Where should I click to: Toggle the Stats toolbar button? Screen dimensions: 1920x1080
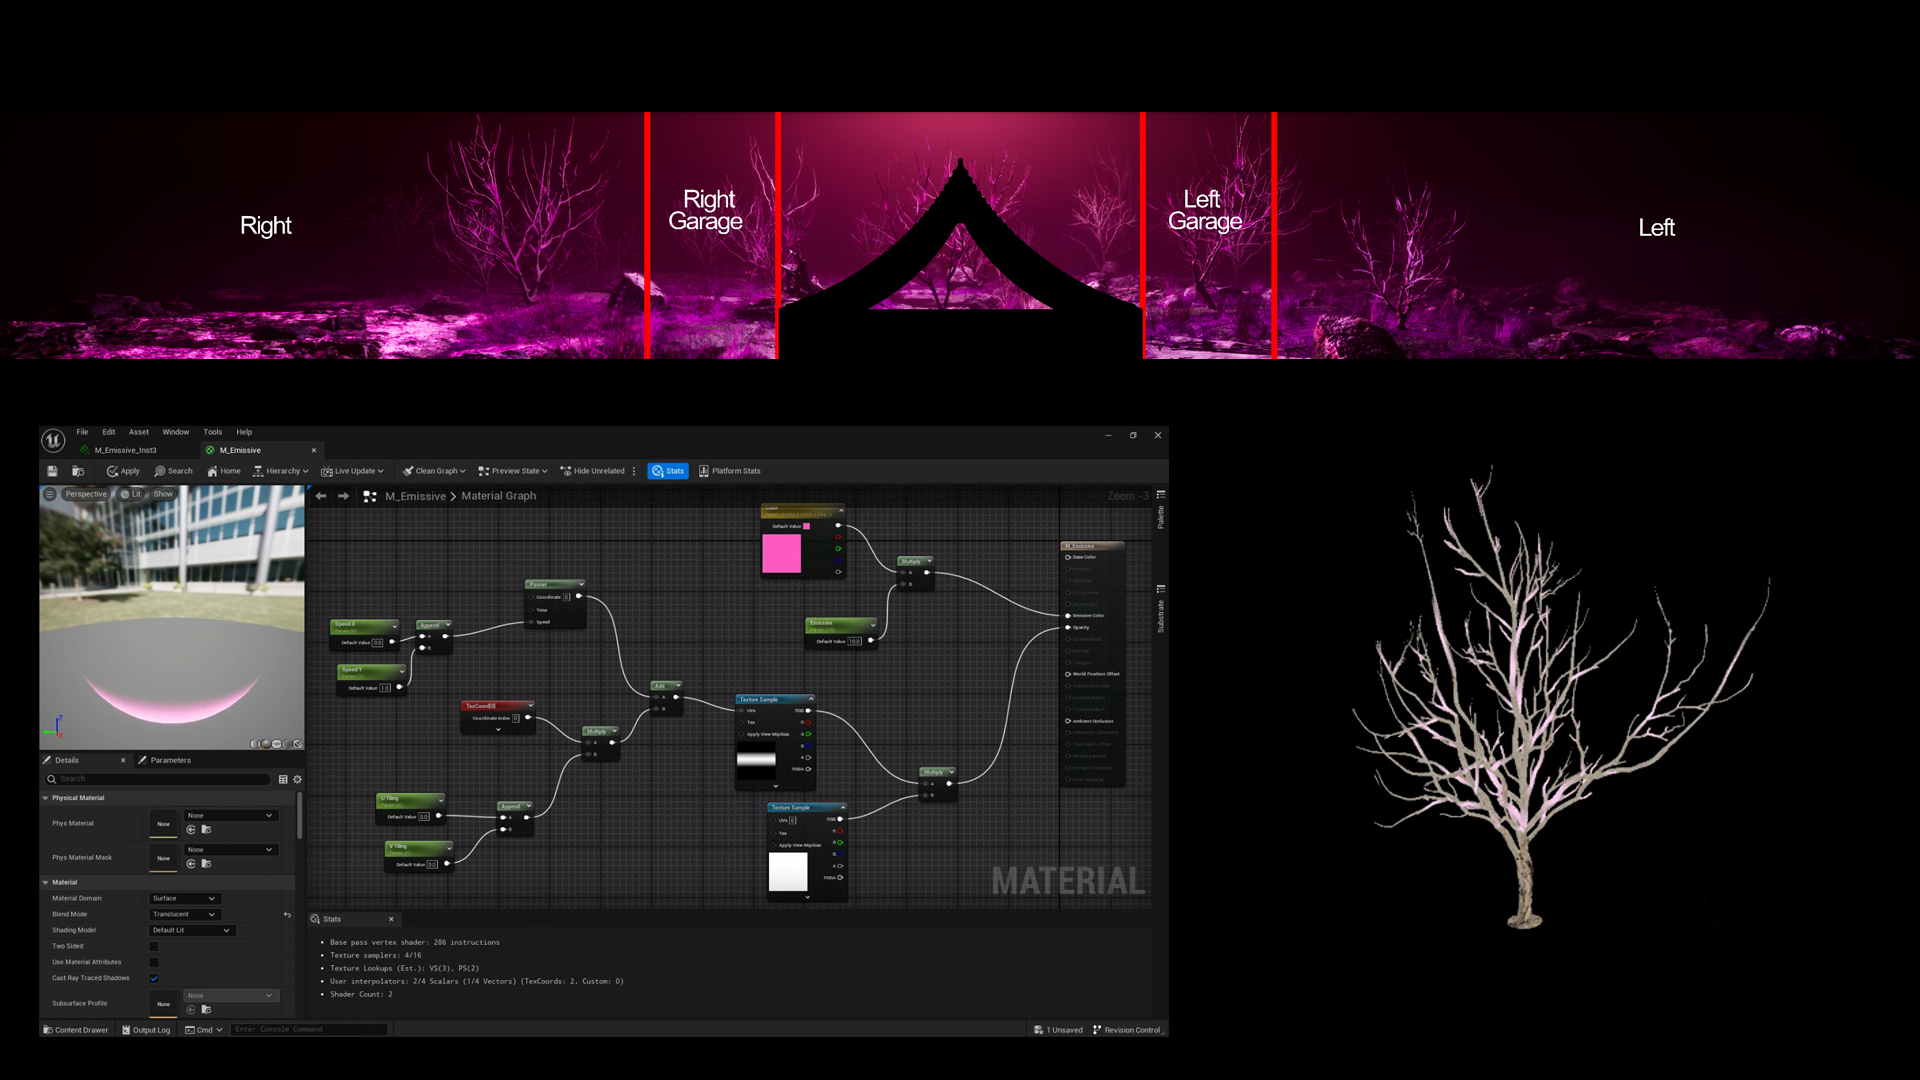pyautogui.click(x=668, y=471)
